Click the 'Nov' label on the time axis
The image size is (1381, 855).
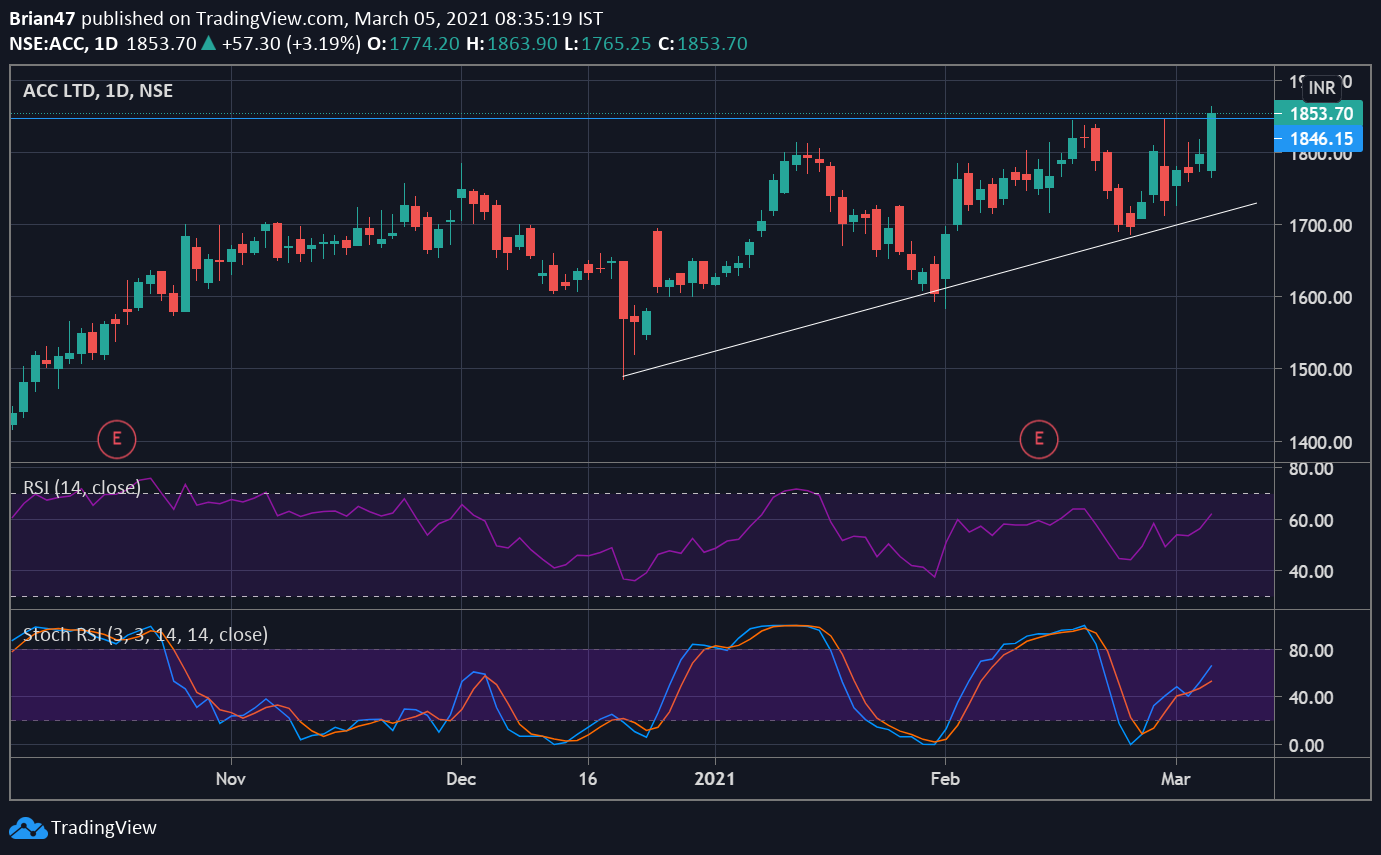coord(230,777)
